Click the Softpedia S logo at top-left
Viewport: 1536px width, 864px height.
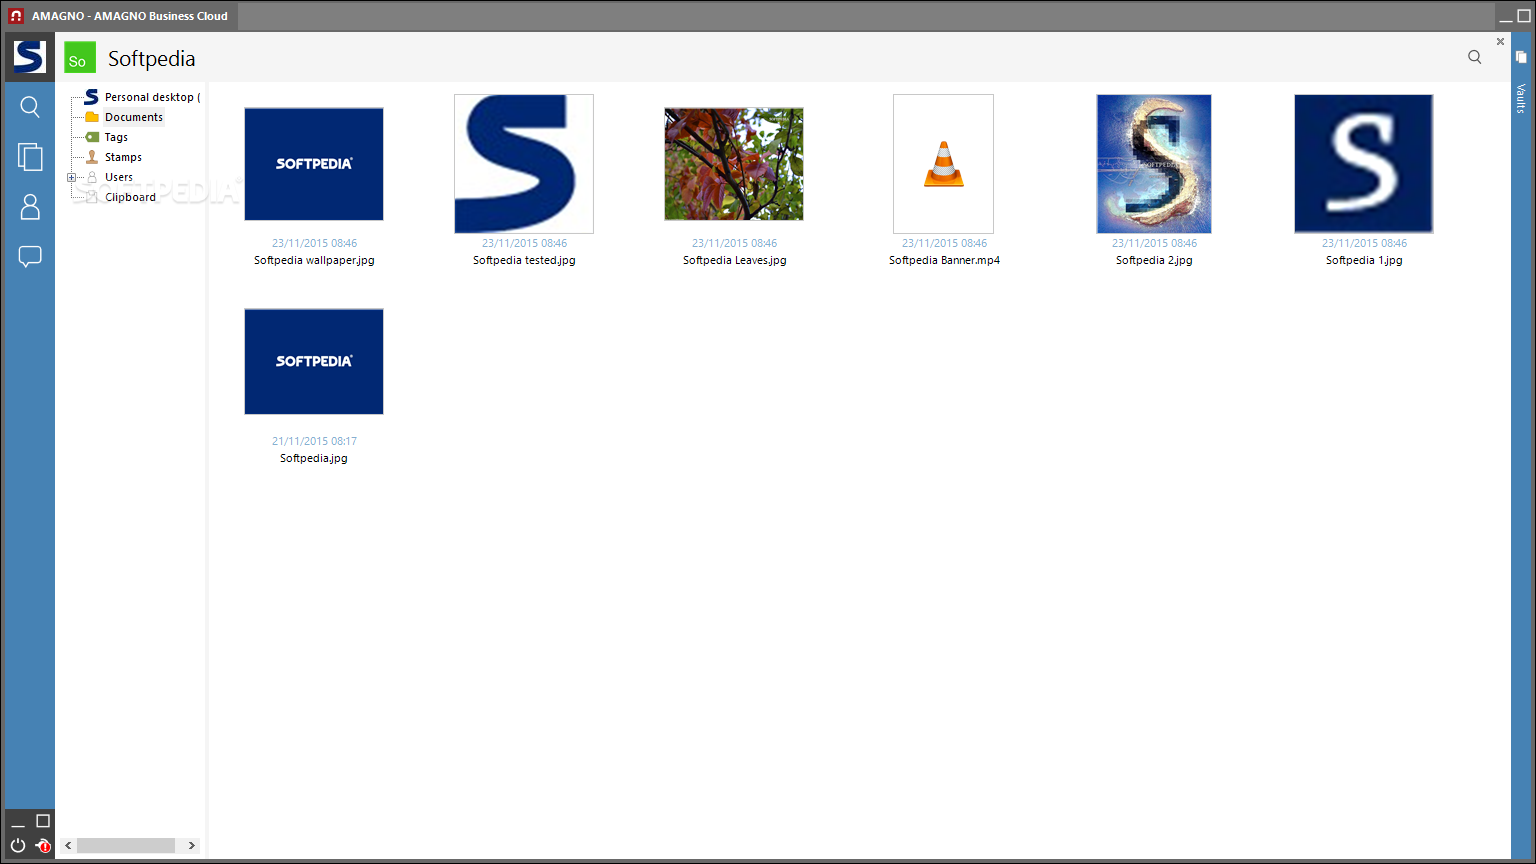pos(29,57)
